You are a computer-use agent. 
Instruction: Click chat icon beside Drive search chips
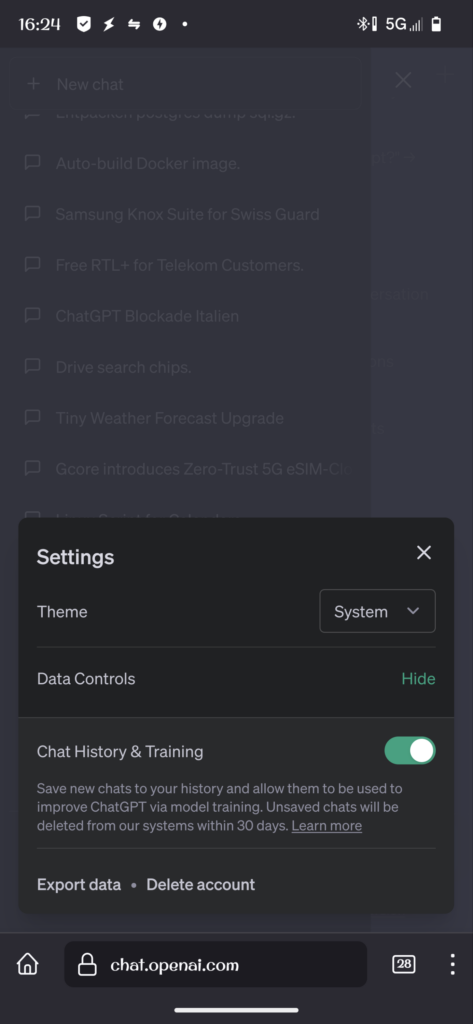(32, 366)
